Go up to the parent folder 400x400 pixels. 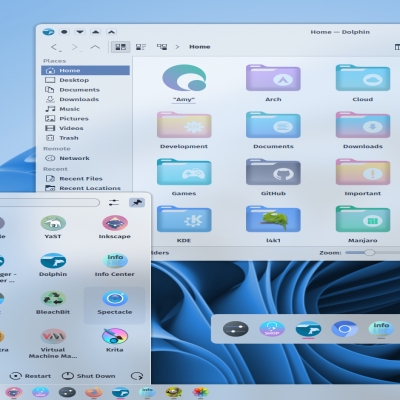[x=95, y=47]
